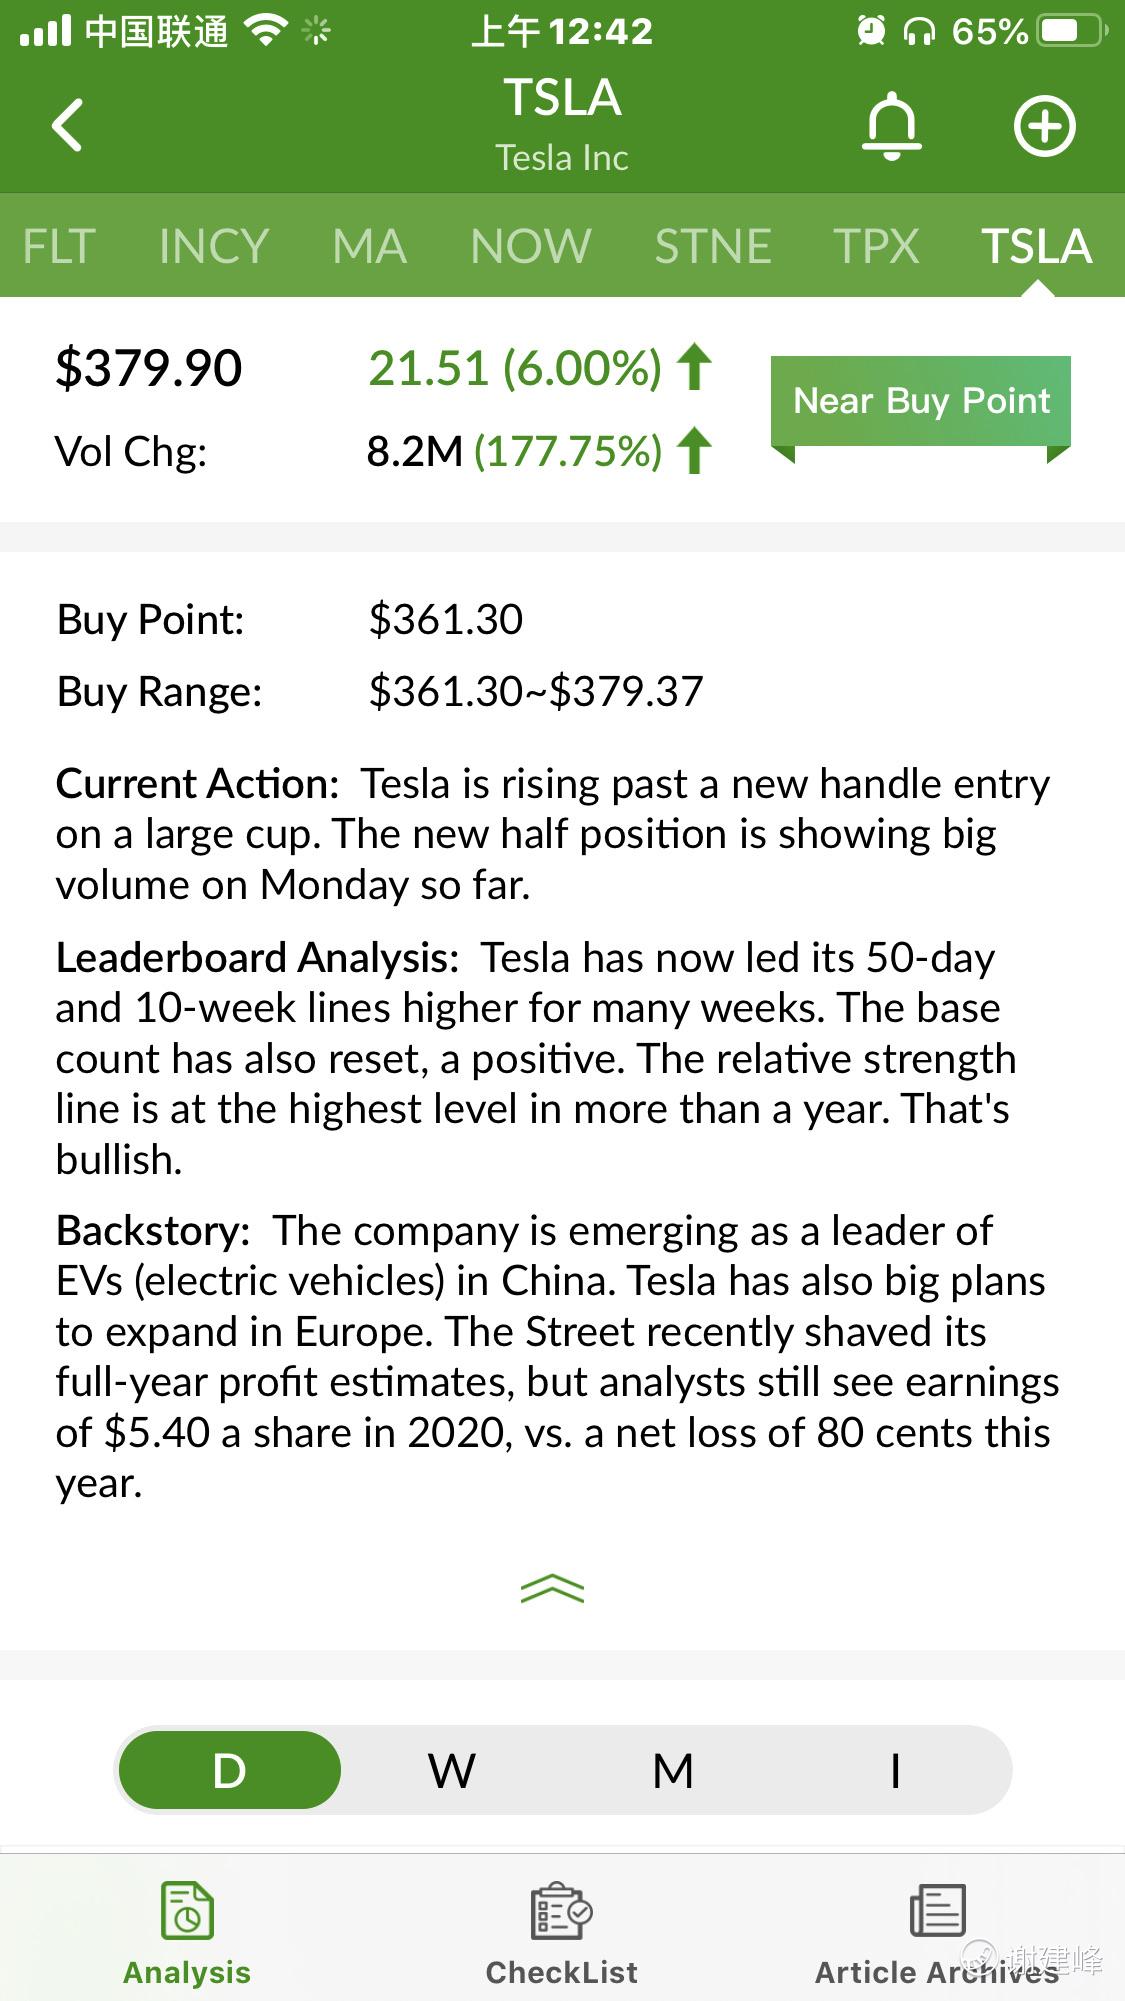The height and width of the screenshot is (2001, 1125).
Task: Open the CheckList clipboard icon
Action: [x=561, y=1911]
